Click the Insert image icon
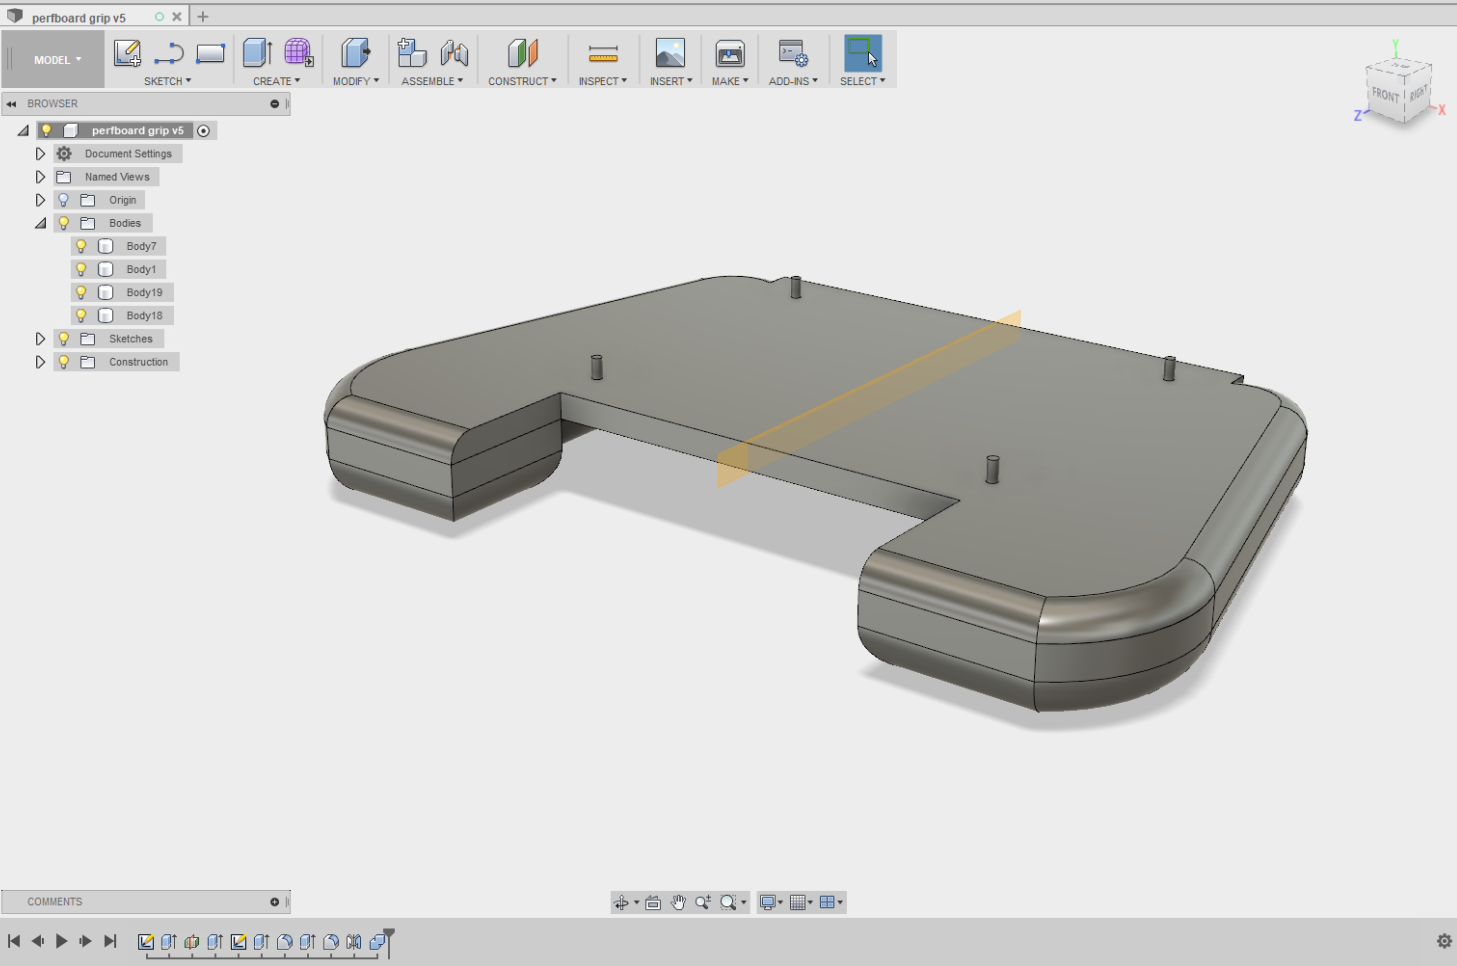 coord(670,54)
